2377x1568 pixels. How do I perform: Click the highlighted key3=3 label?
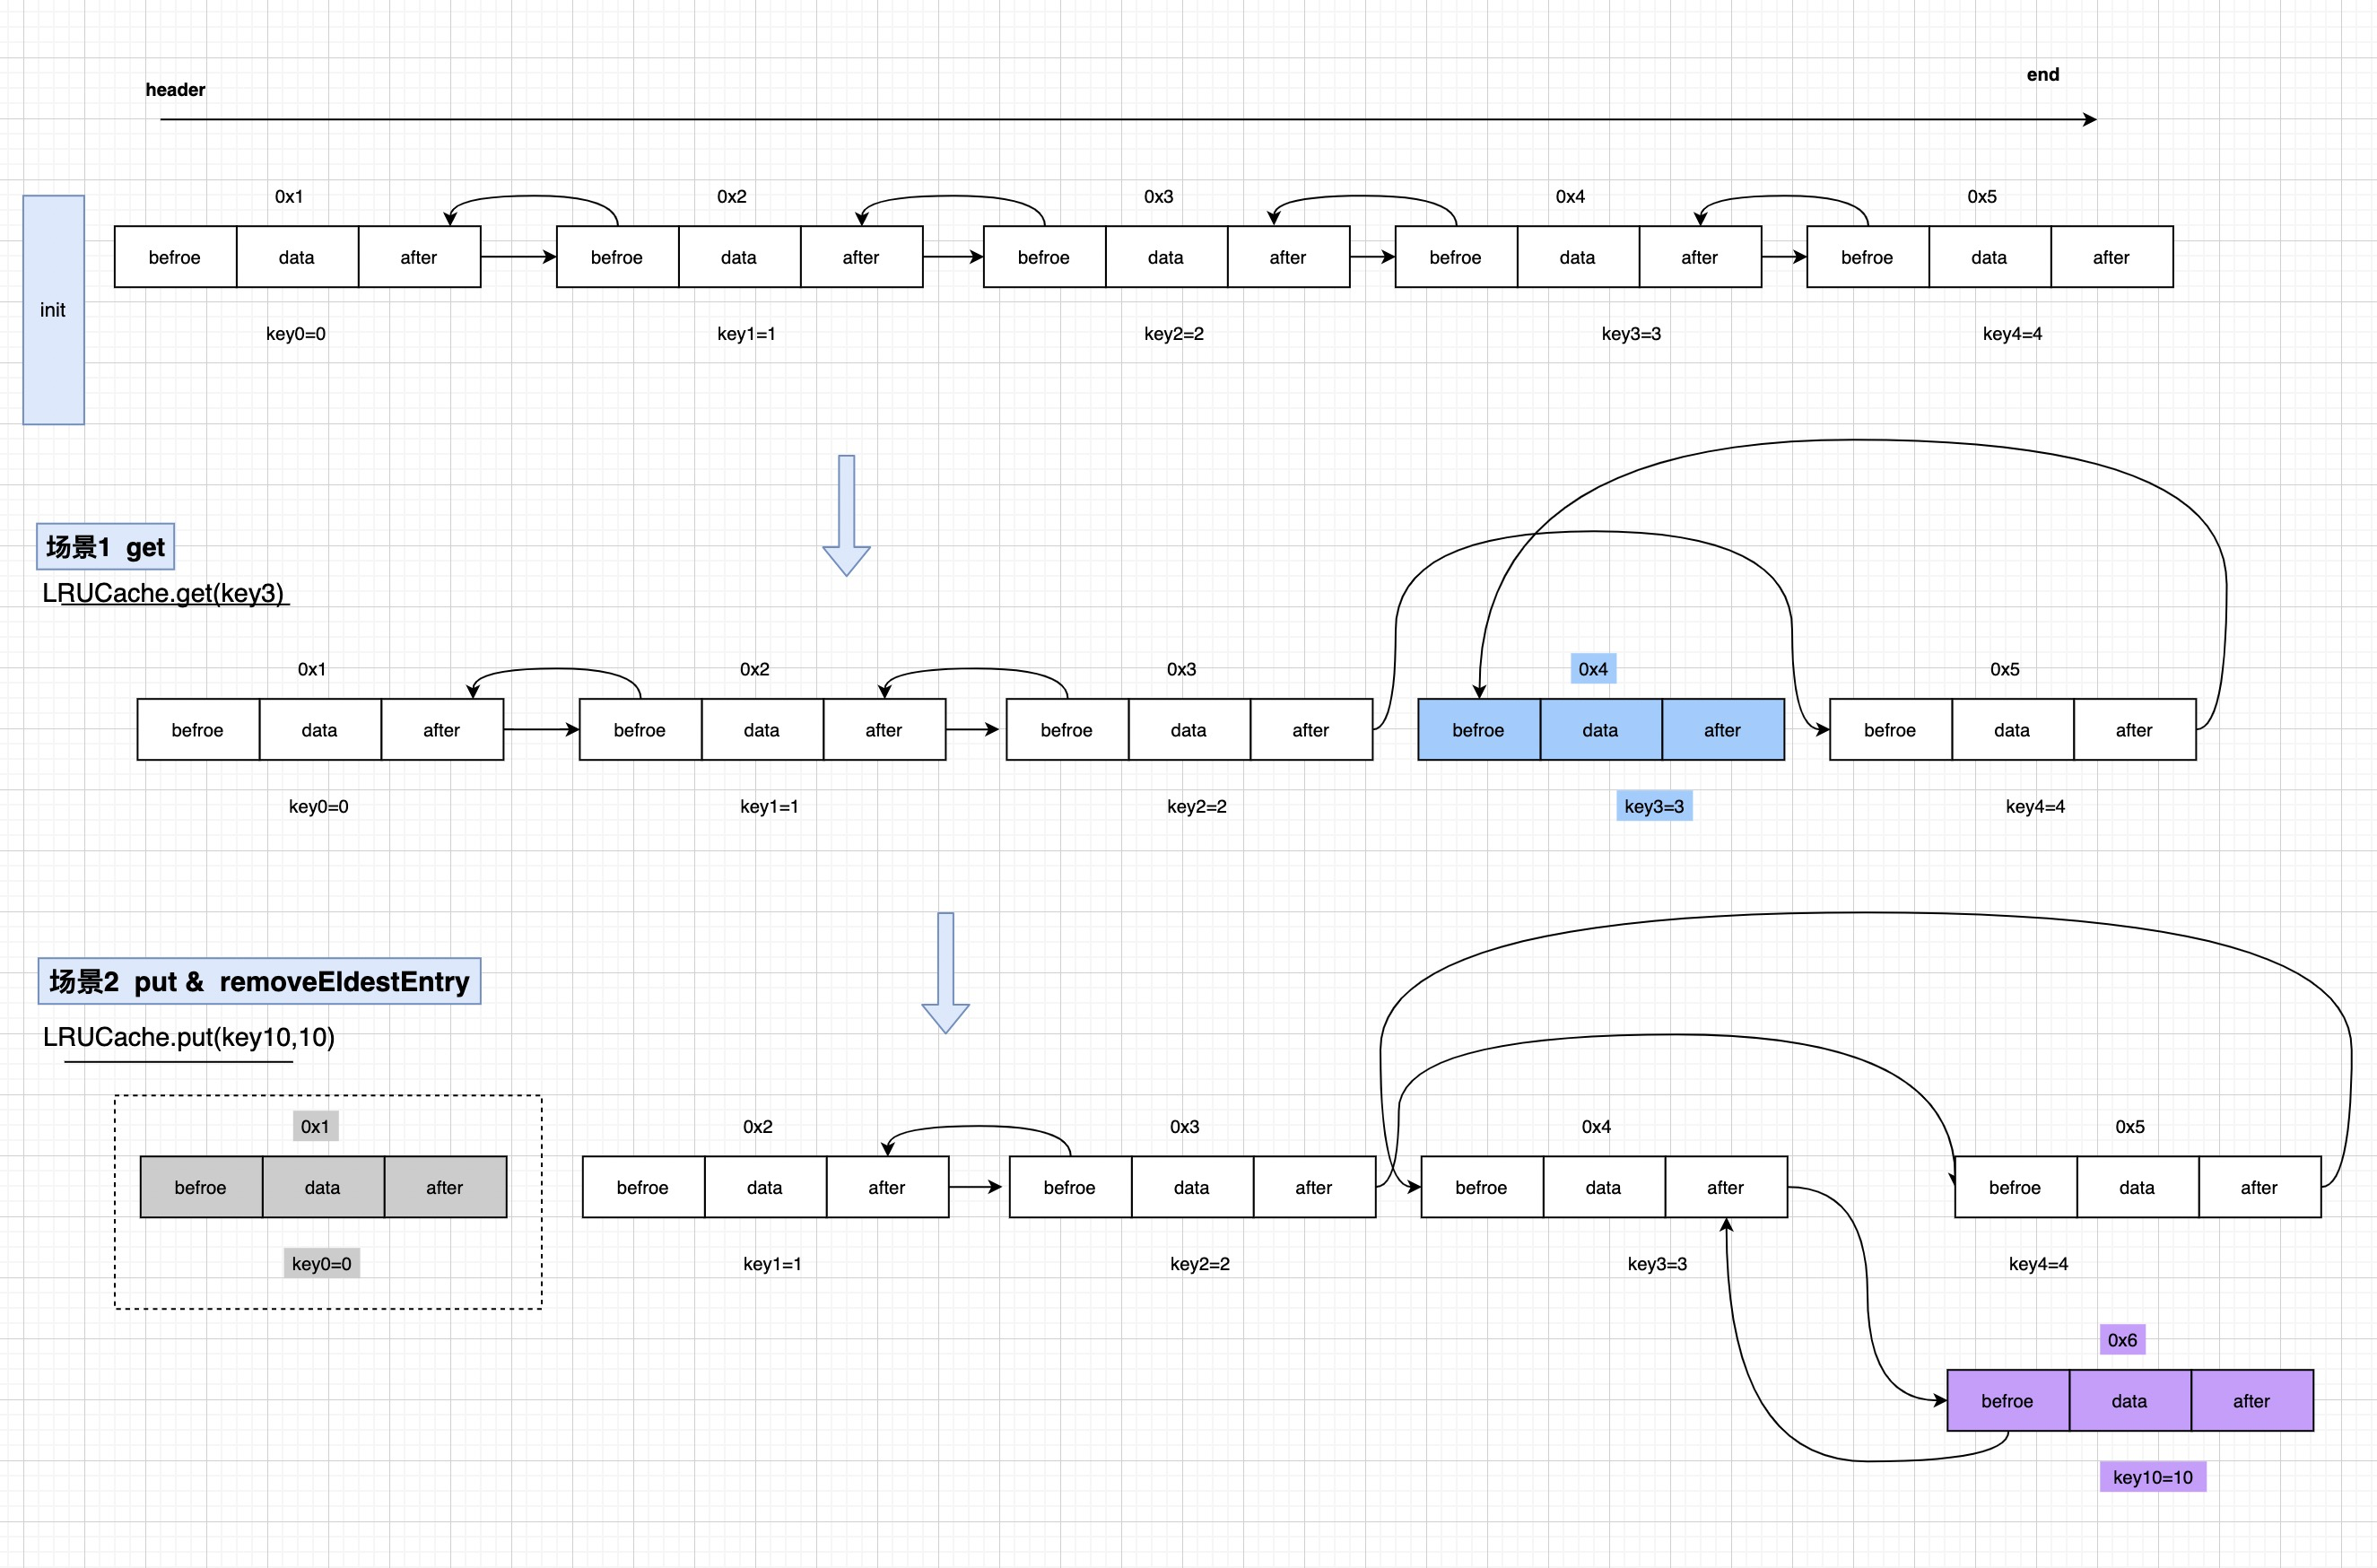click(x=1654, y=806)
